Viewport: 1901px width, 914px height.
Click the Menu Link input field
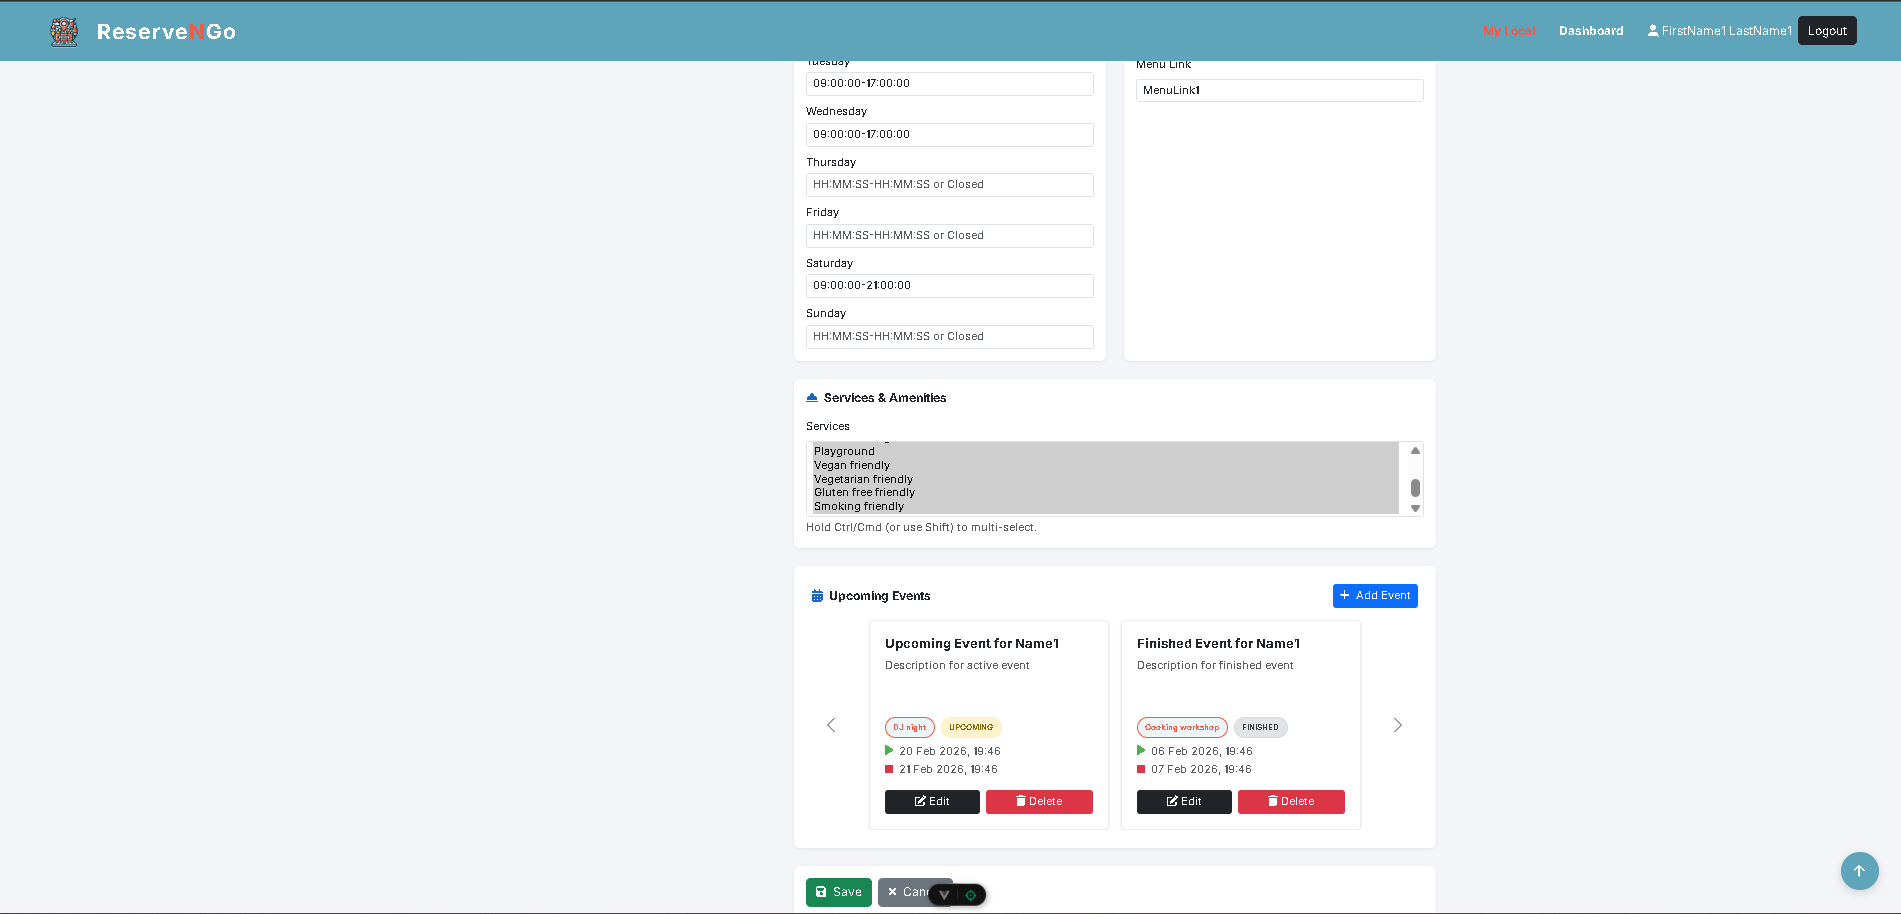coord(1279,91)
